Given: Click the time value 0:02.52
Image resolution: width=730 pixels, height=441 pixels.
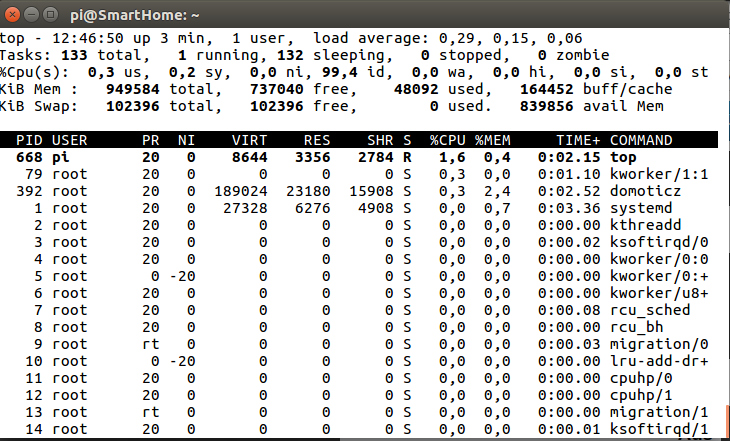Looking at the screenshot, I should 569,191.
